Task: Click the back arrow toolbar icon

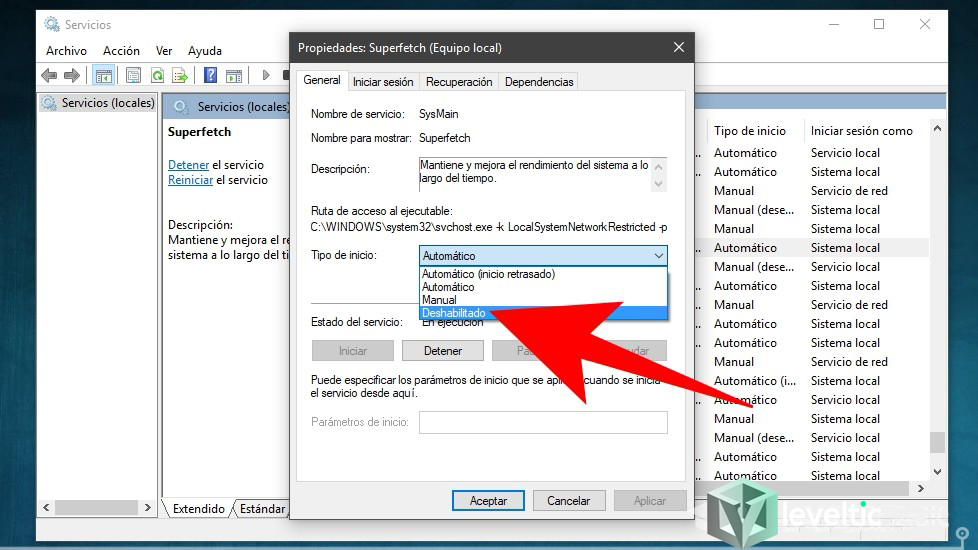Action: (x=49, y=75)
